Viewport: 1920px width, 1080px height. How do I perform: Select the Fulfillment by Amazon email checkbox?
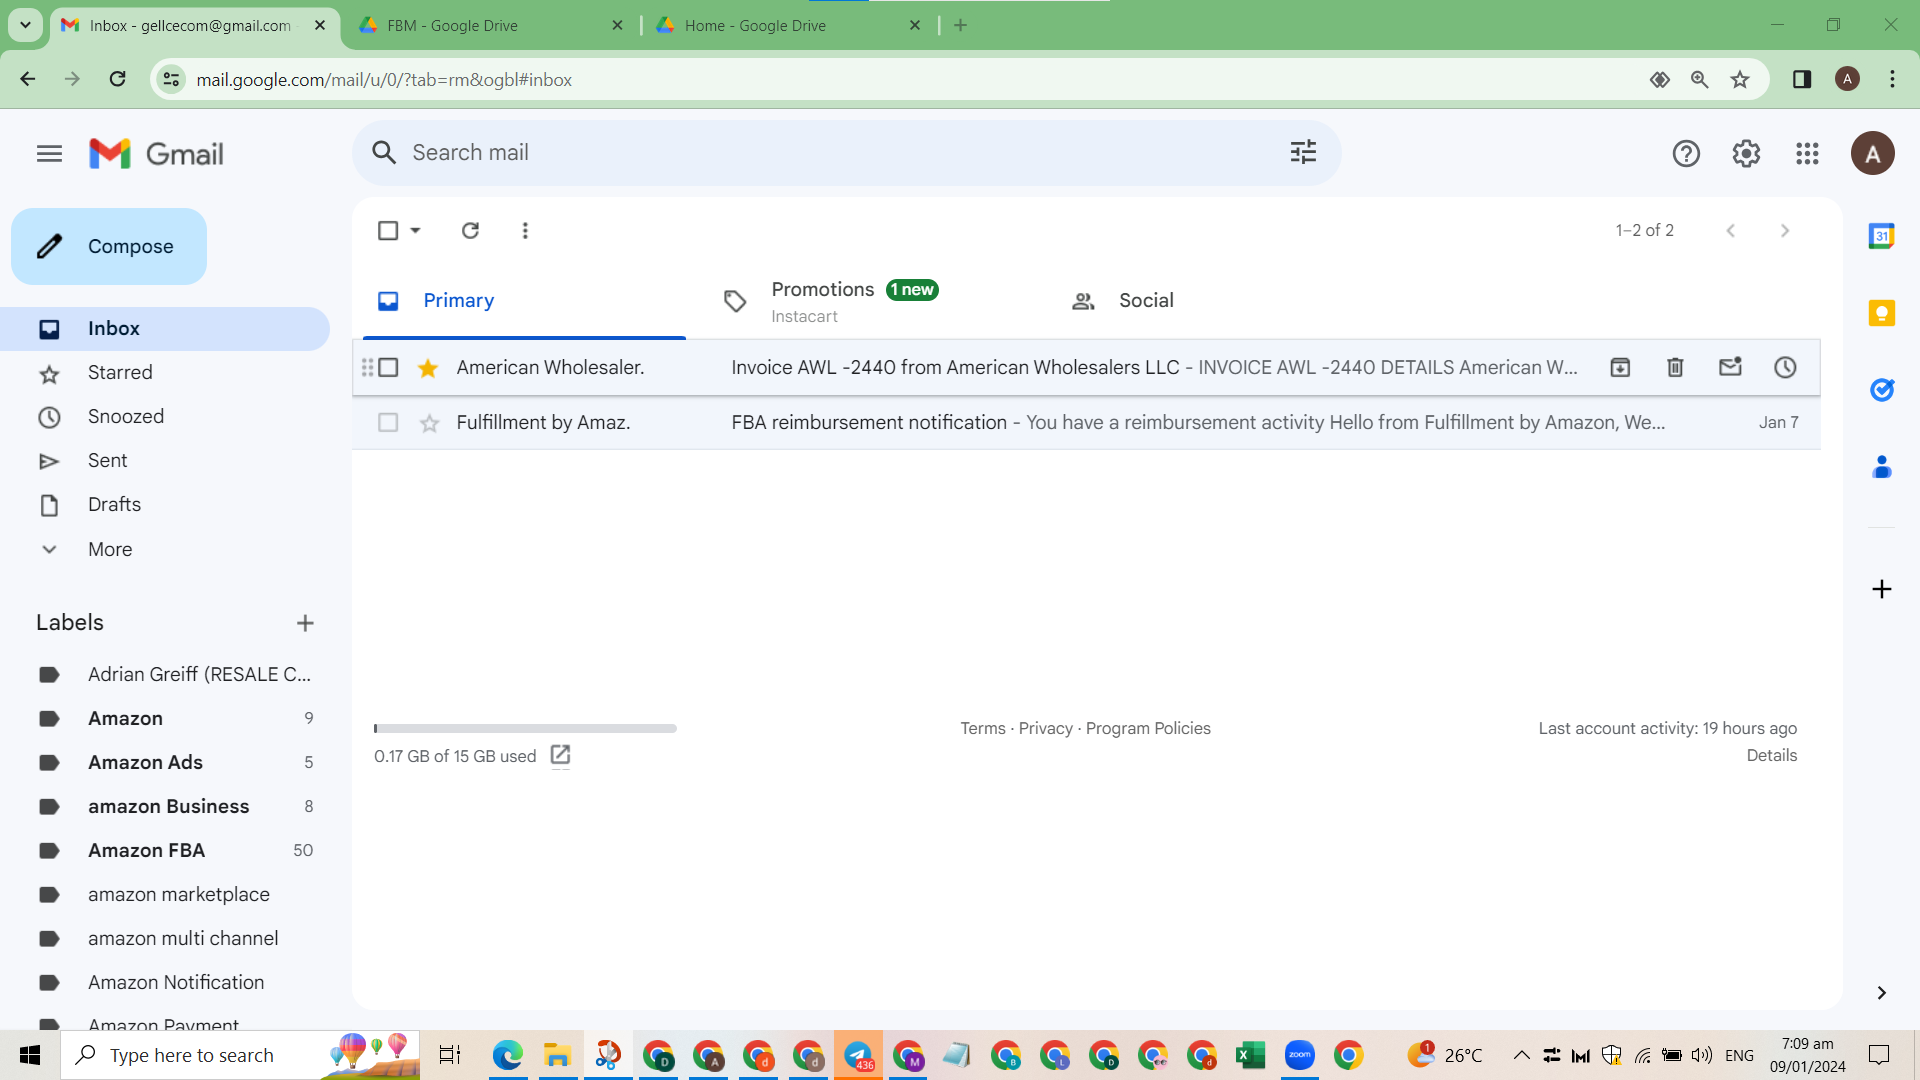tap(388, 422)
